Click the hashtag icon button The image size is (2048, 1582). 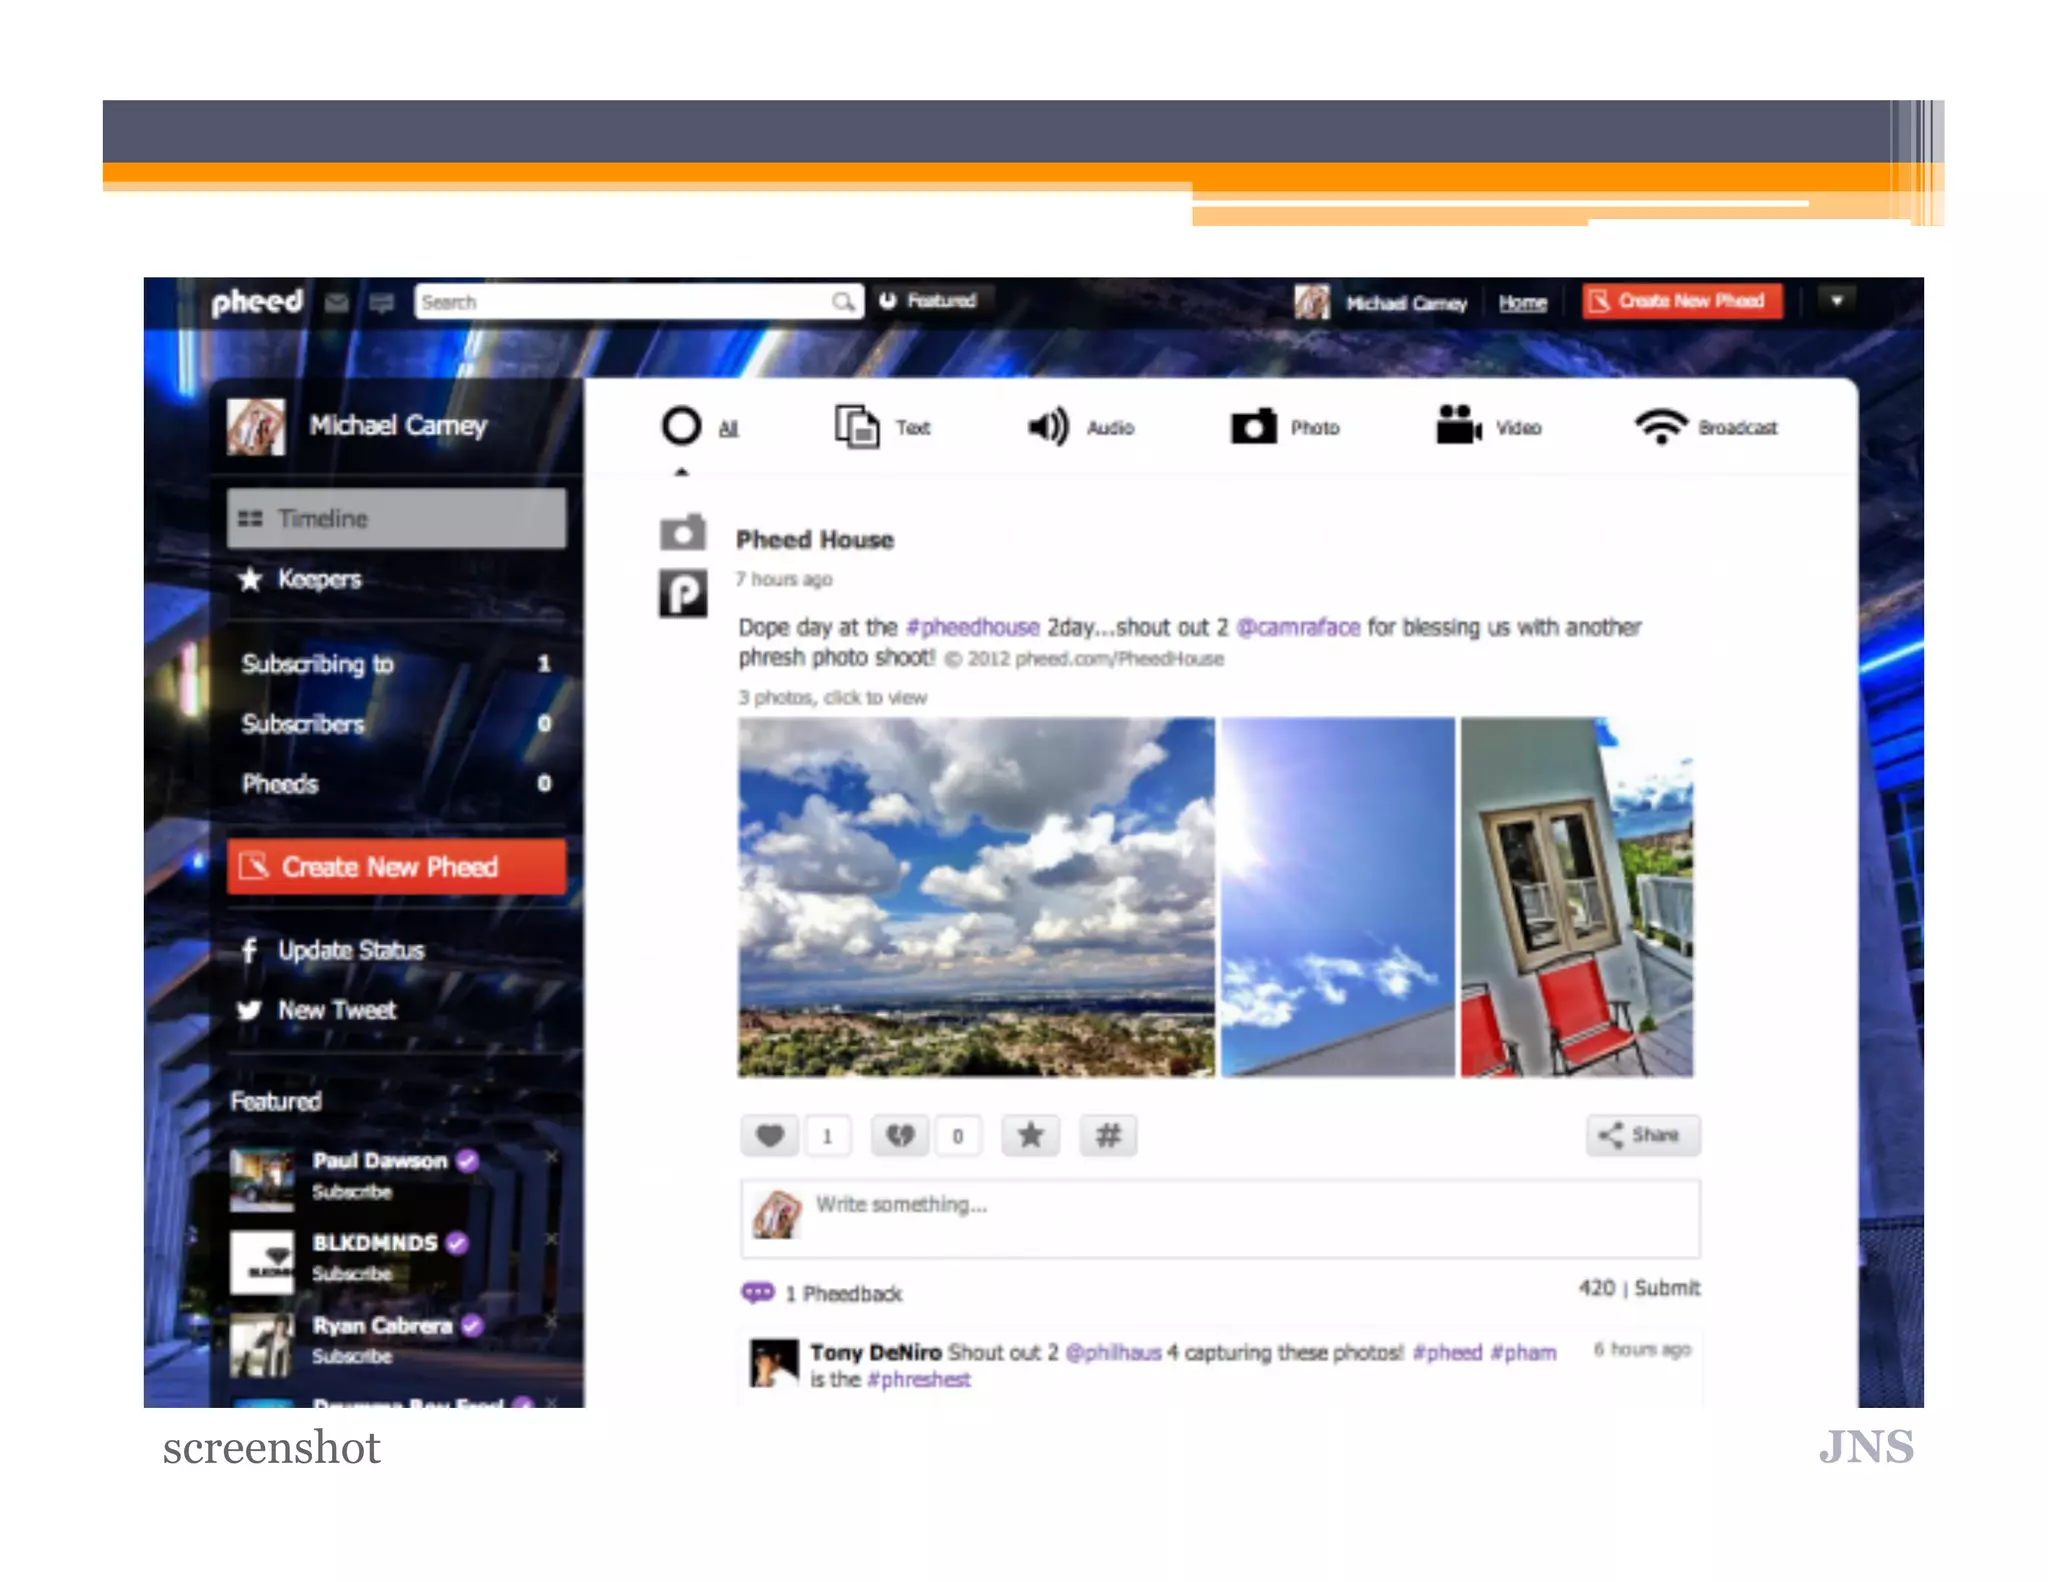pyautogui.click(x=1108, y=1136)
